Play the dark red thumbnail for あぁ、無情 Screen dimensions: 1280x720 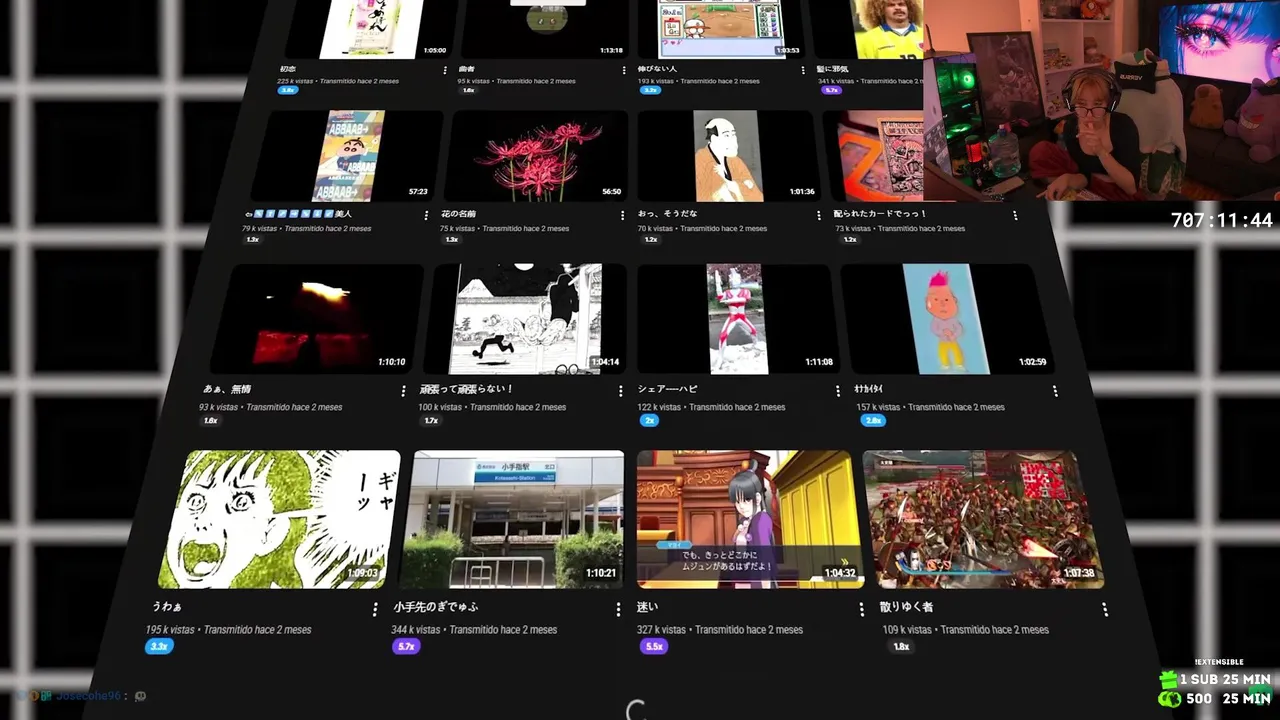tap(314, 318)
